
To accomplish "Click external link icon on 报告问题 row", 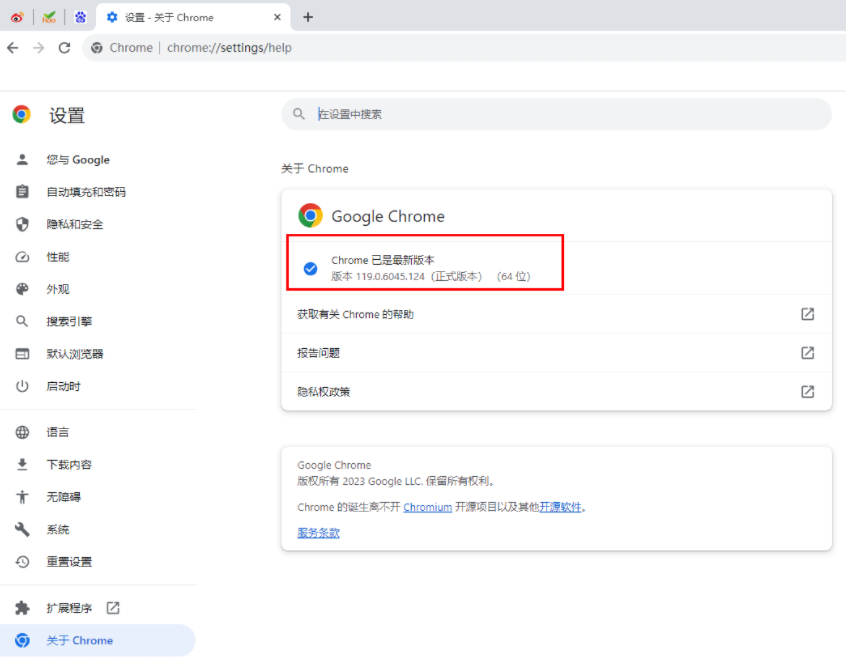I will (808, 353).
